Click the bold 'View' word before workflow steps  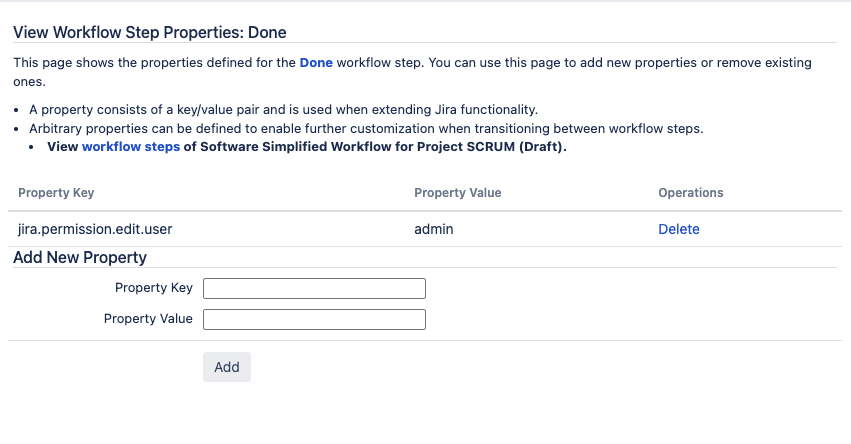tap(62, 146)
